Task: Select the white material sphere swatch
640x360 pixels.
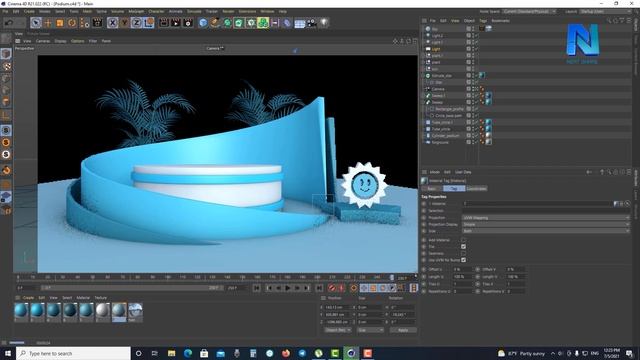Action: pyautogui.click(x=103, y=311)
